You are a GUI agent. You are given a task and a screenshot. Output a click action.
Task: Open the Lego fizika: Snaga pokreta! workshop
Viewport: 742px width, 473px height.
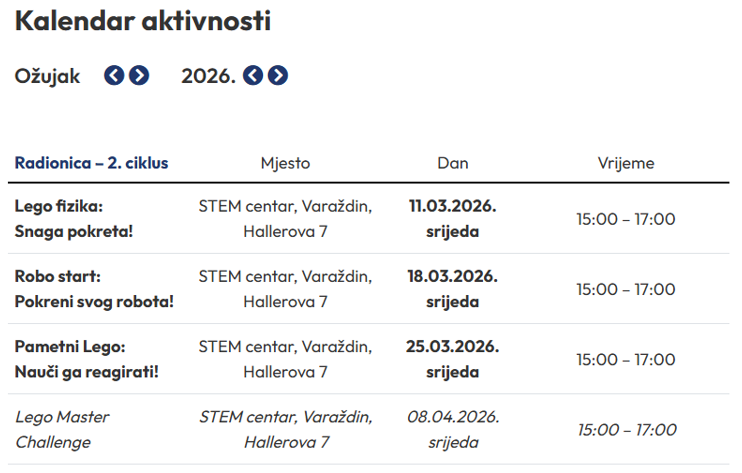[74, 219]
